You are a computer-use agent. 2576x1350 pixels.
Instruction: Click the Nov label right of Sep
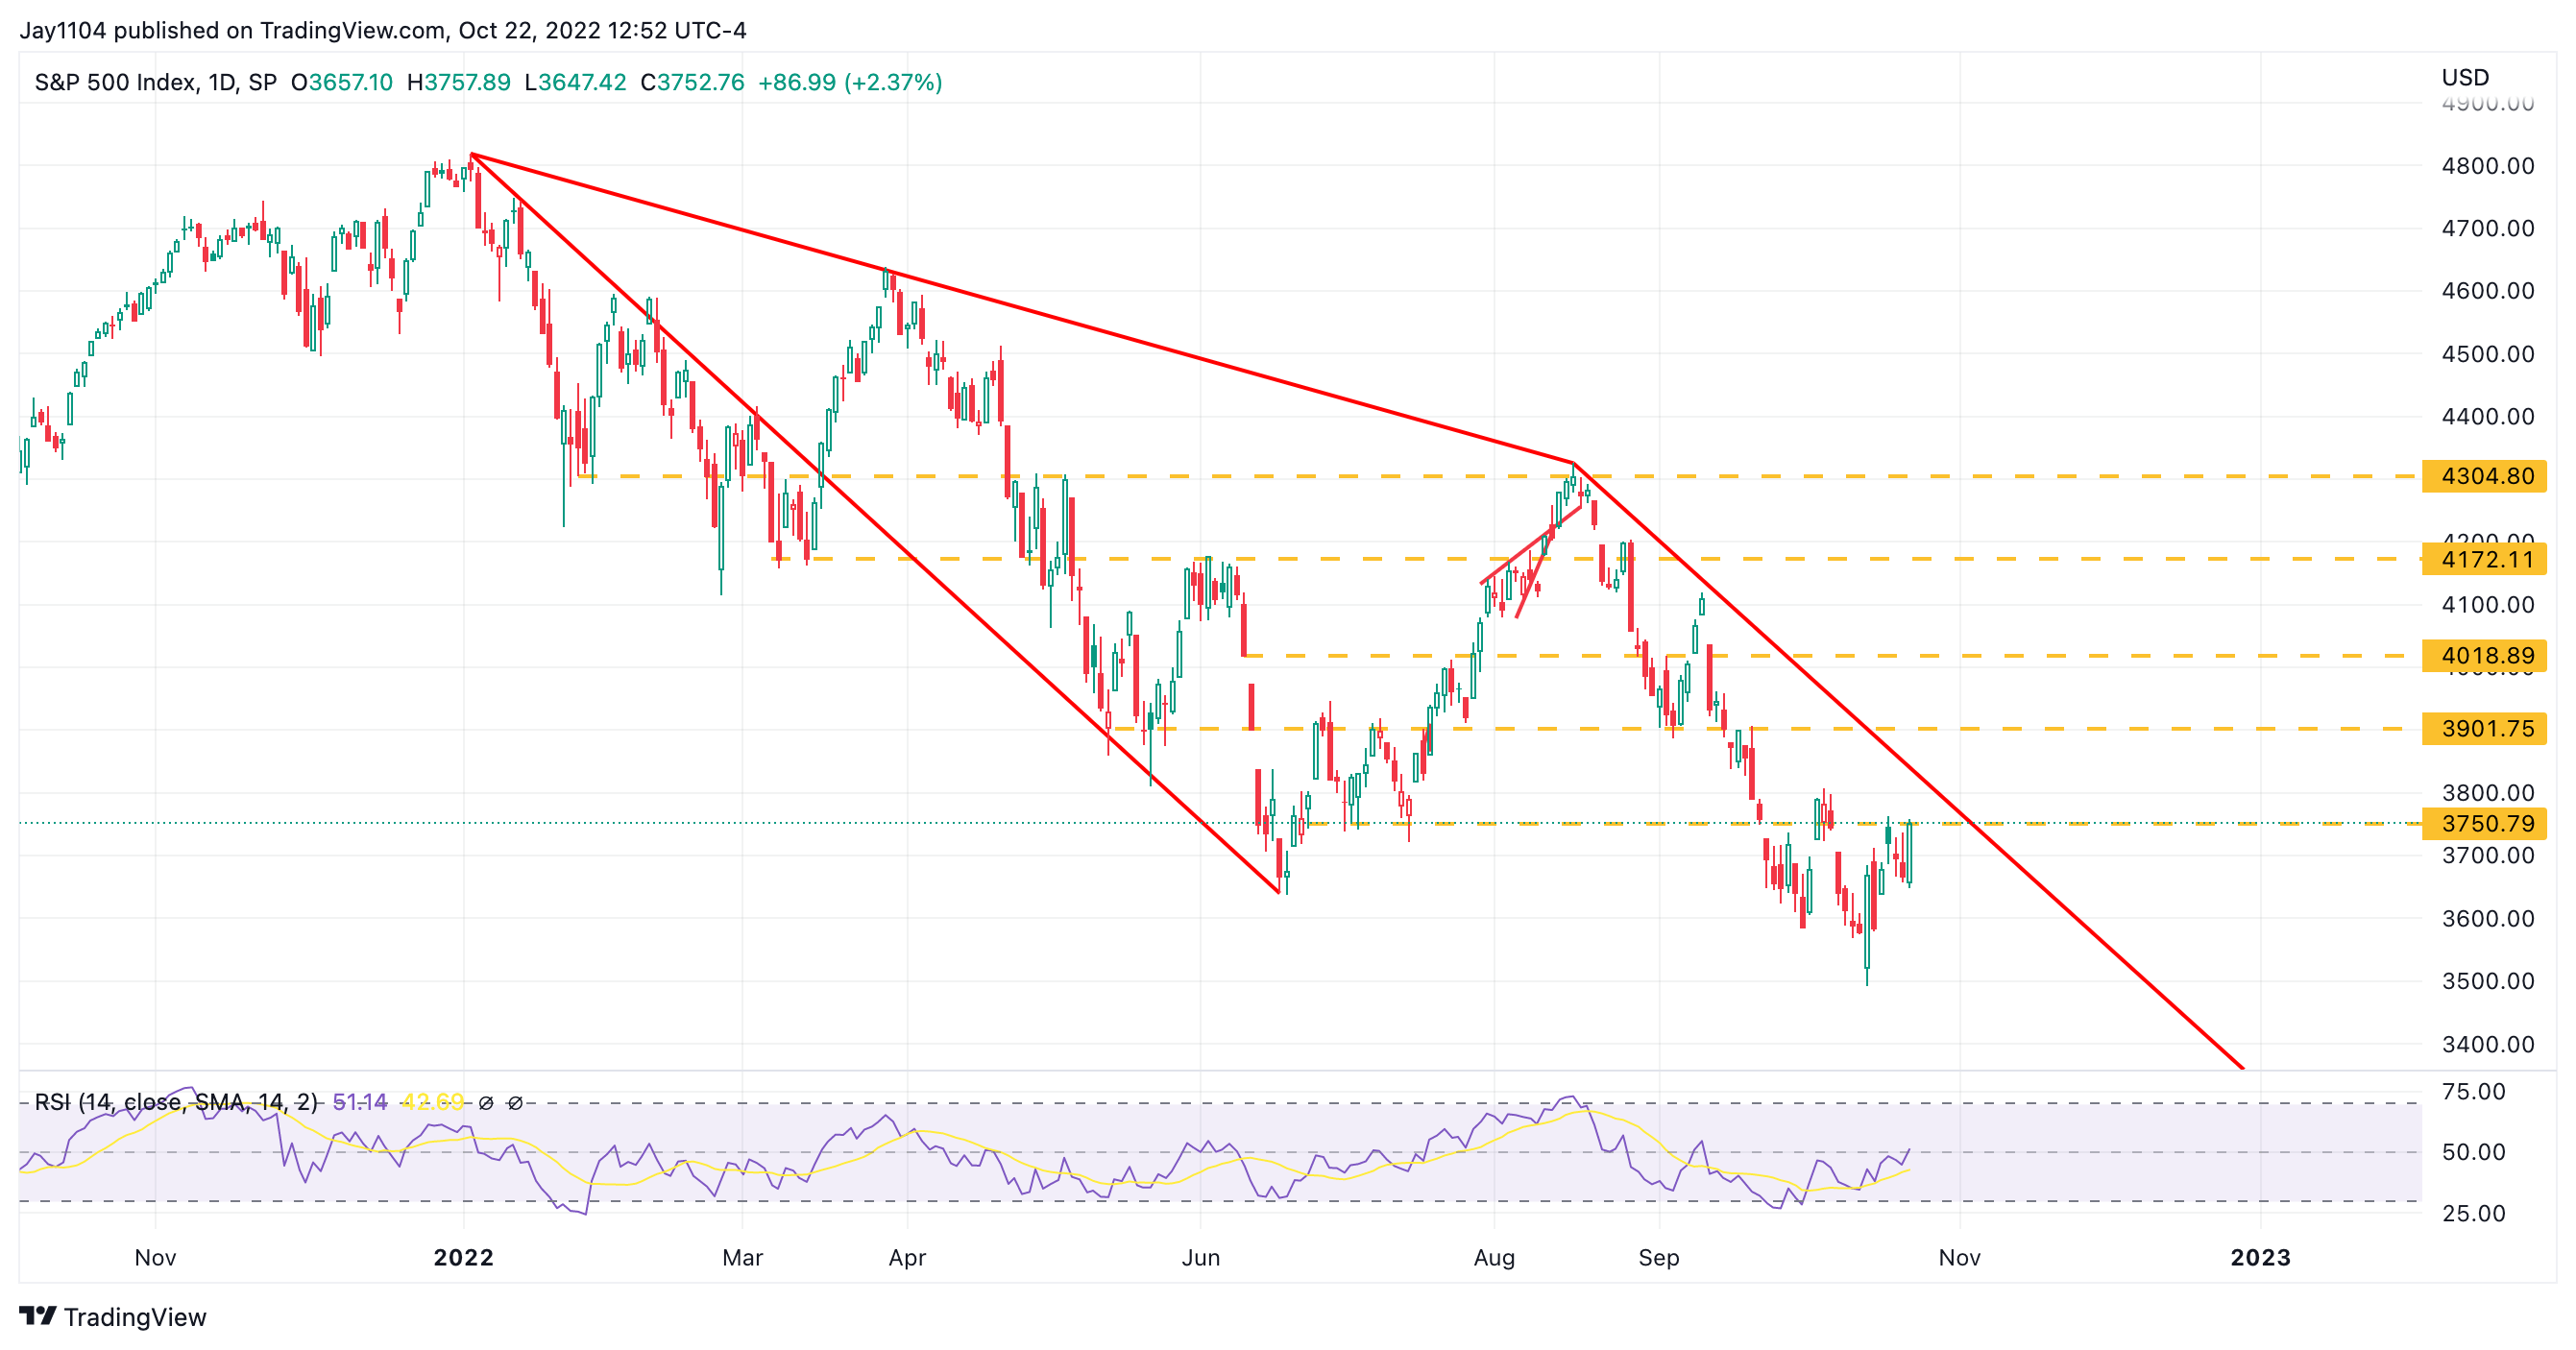pyautogui.click(x=1960, y=1258)
